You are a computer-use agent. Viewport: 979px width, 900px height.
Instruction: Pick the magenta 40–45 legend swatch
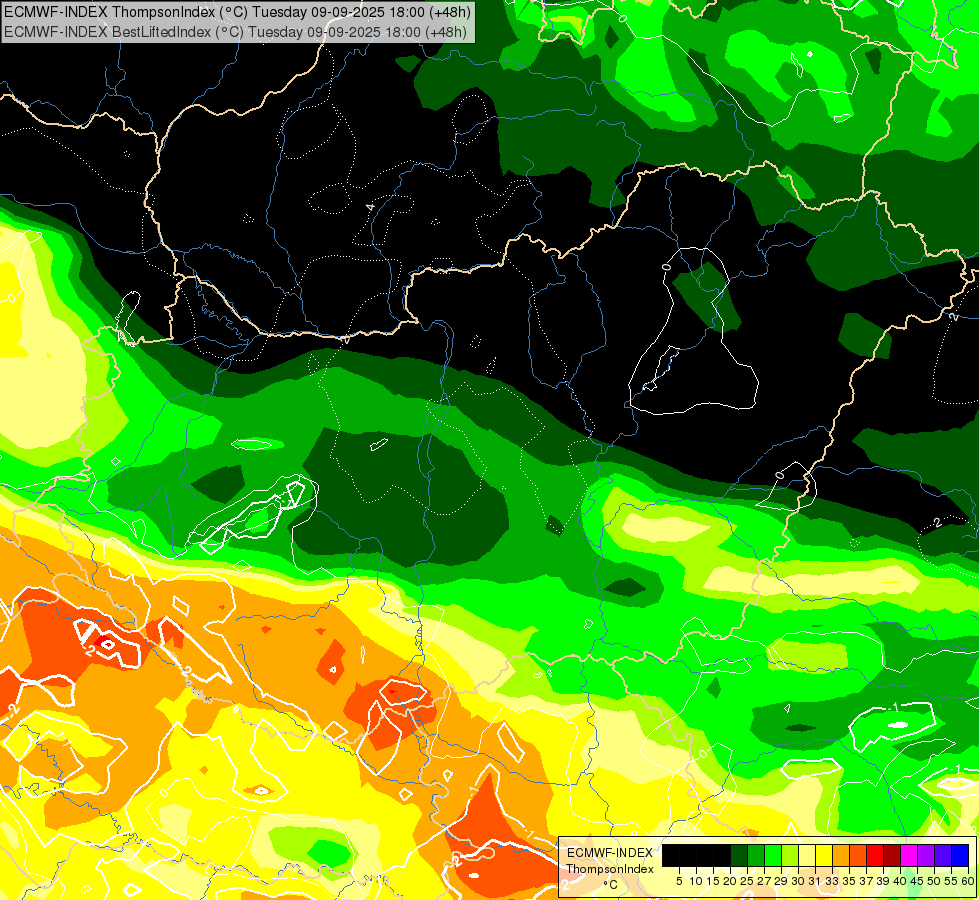[909, 855]
